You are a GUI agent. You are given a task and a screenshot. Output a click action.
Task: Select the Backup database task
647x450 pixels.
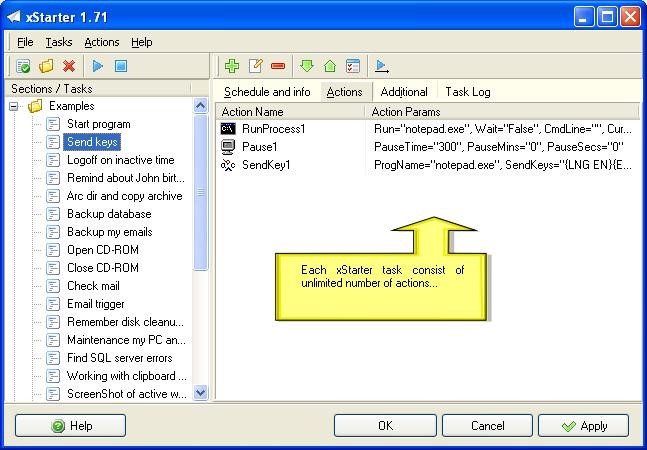coord(109,214)
